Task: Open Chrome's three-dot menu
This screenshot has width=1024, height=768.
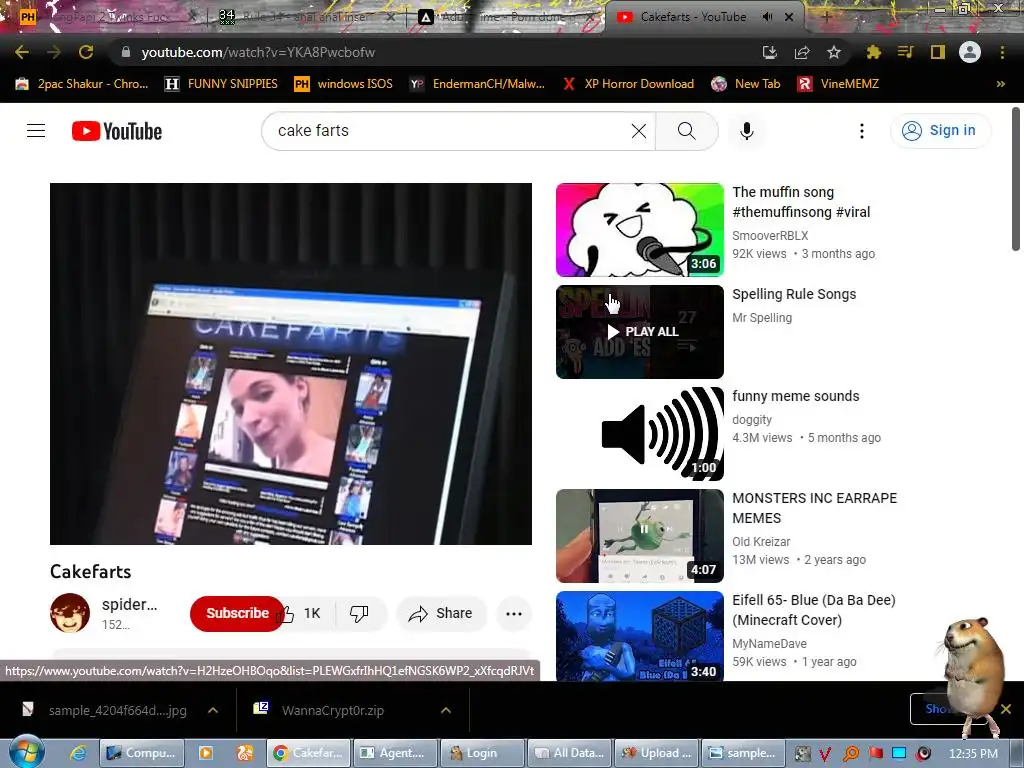Action: click(x=1002, y=52)
